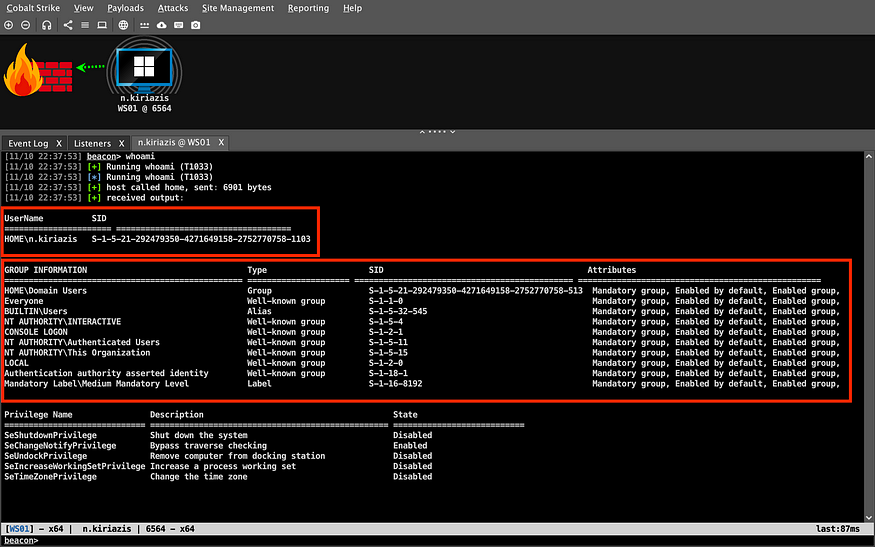875x547 pixels.
Task: Open the Cobalt Strike menu
Action: pyautogui.click(x=33, y=8)
